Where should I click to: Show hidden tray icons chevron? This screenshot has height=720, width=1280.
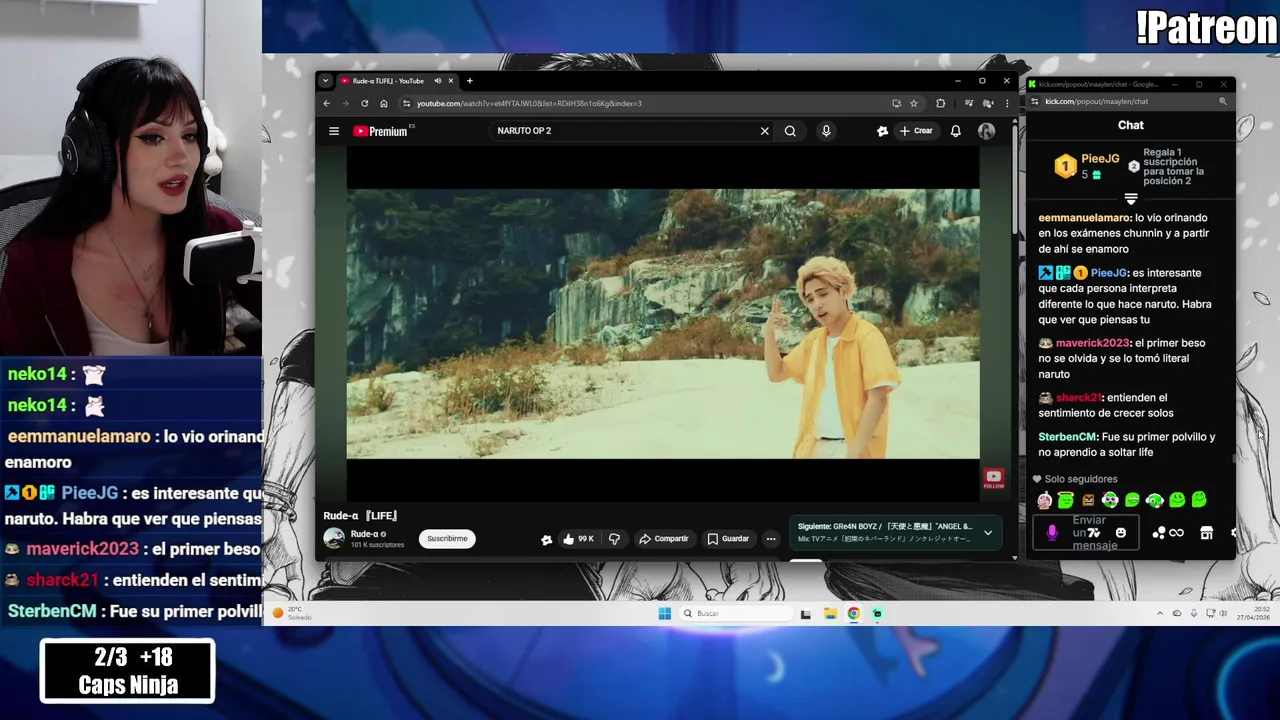click(x=1160, y=614)
